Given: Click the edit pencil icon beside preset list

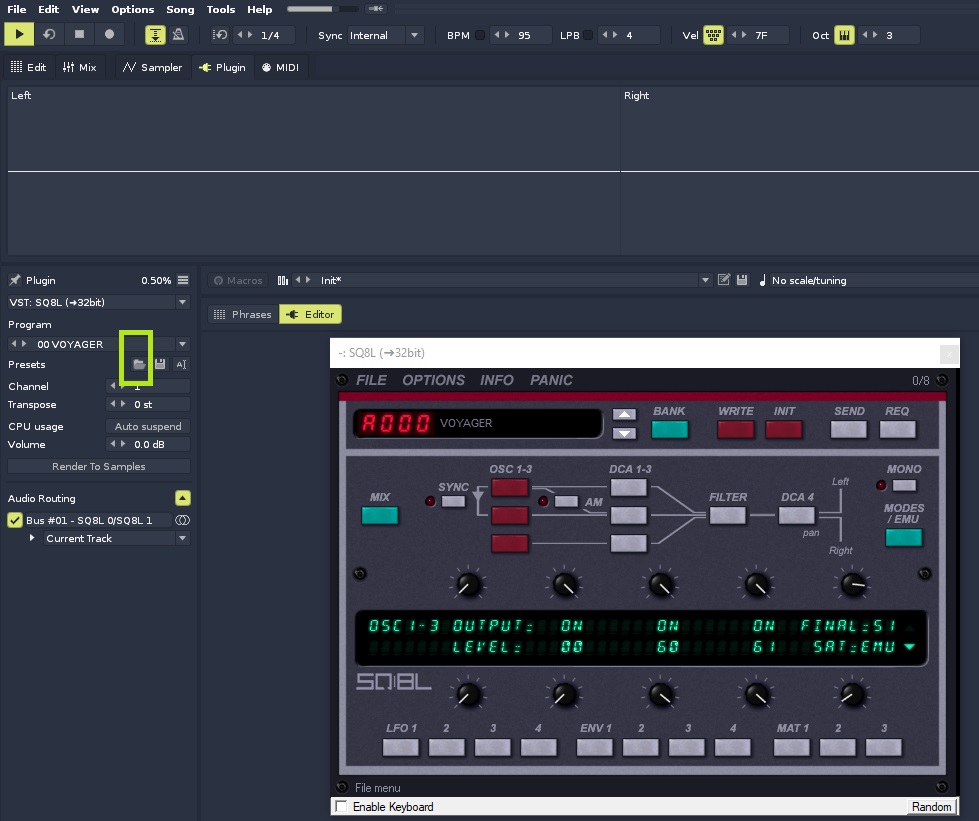Looking at the screenshot, I should (724, 280).
